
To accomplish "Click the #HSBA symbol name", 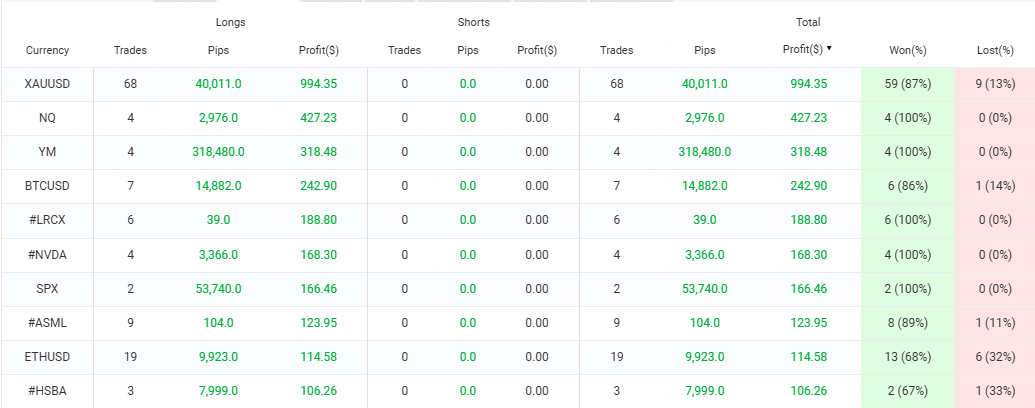I will (x=47, y=390).
